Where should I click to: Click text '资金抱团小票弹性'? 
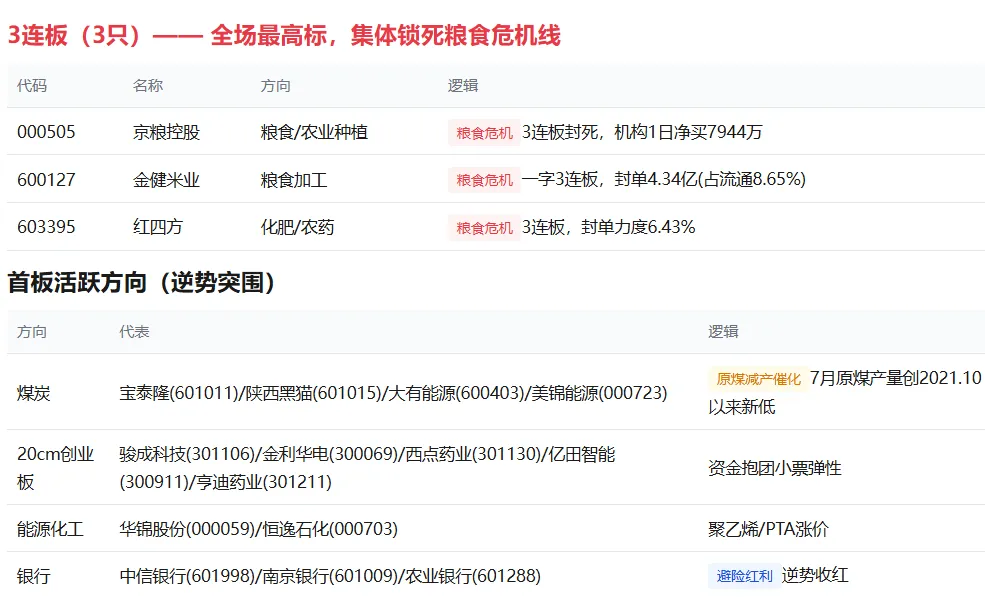coord(775,468)
